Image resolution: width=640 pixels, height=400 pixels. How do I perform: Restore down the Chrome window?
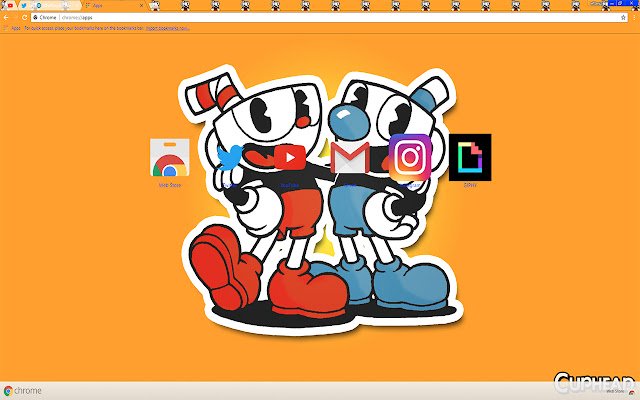pos(620,3)
